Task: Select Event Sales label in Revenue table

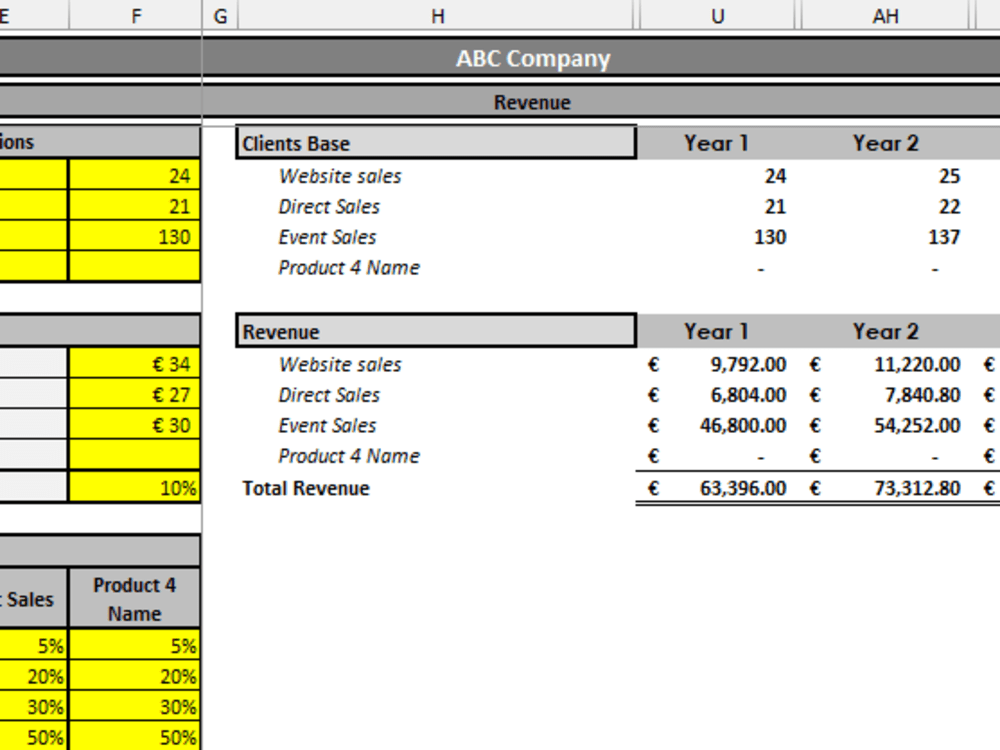Action: [x=327, y=426]
